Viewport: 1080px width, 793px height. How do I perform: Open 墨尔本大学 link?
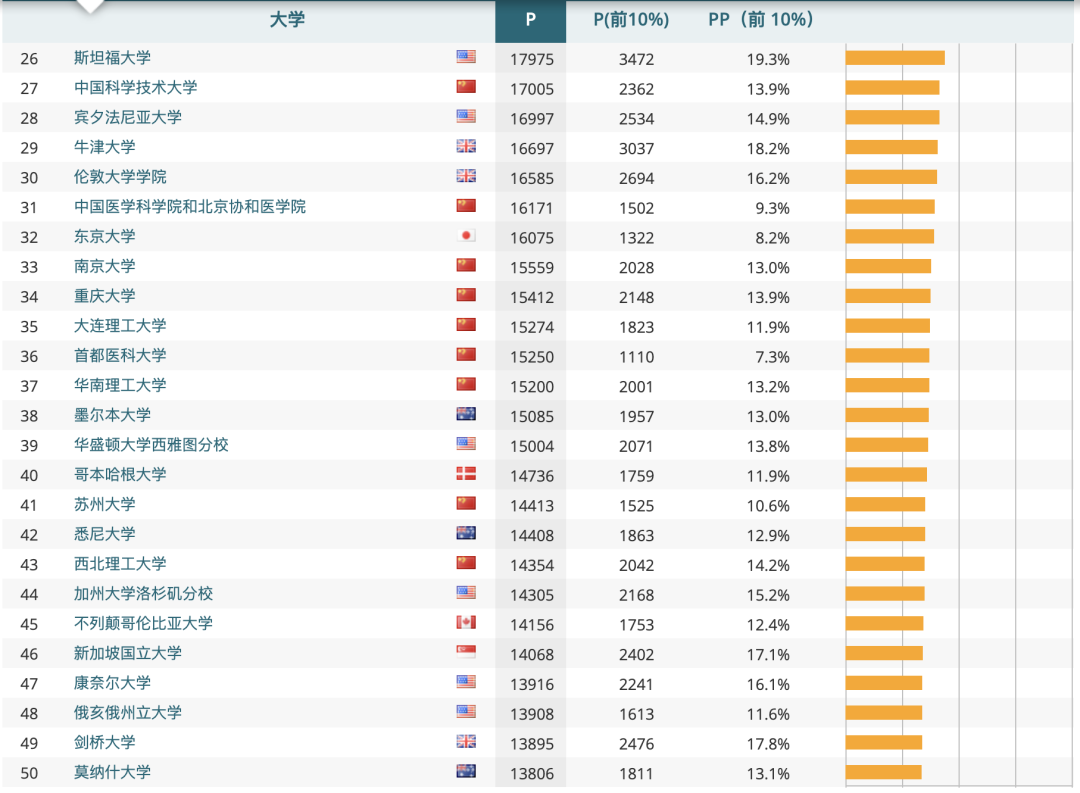pos(112,415)
